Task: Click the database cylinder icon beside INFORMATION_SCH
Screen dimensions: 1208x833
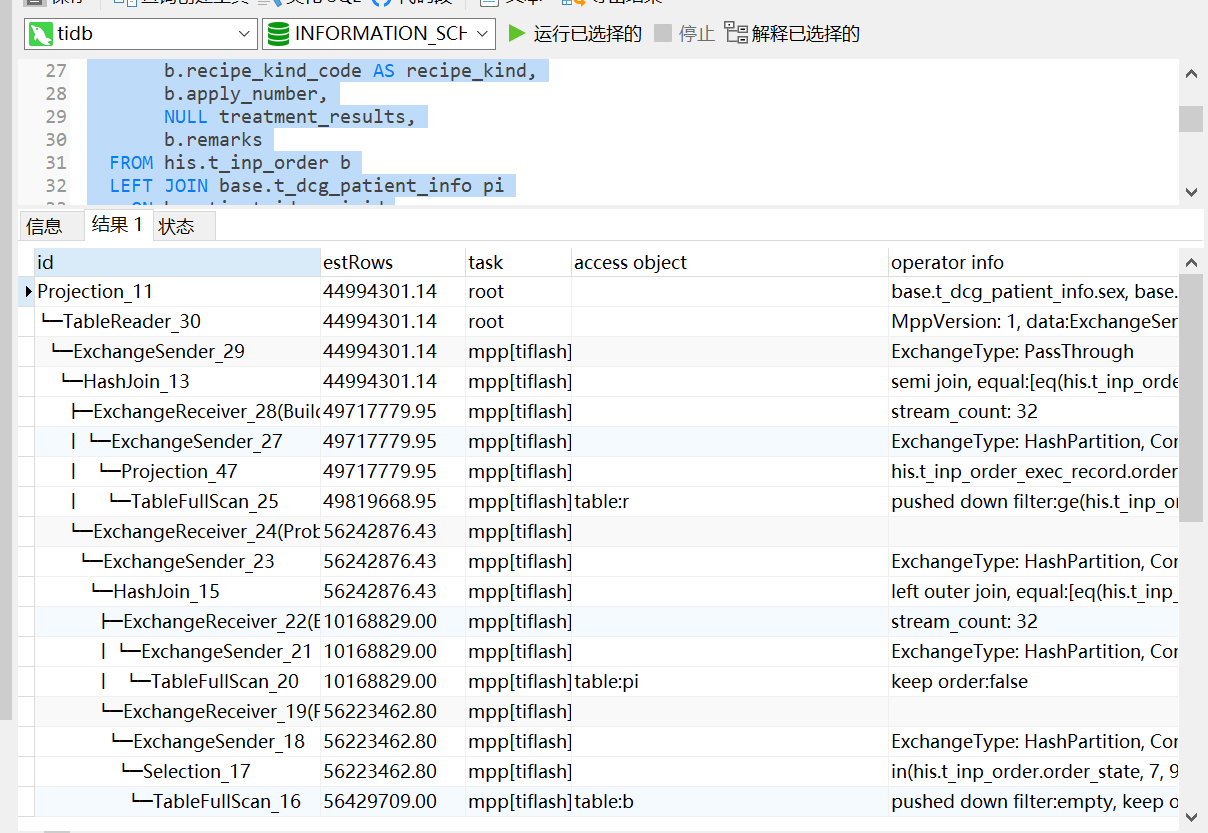Action: click(277, 33)
